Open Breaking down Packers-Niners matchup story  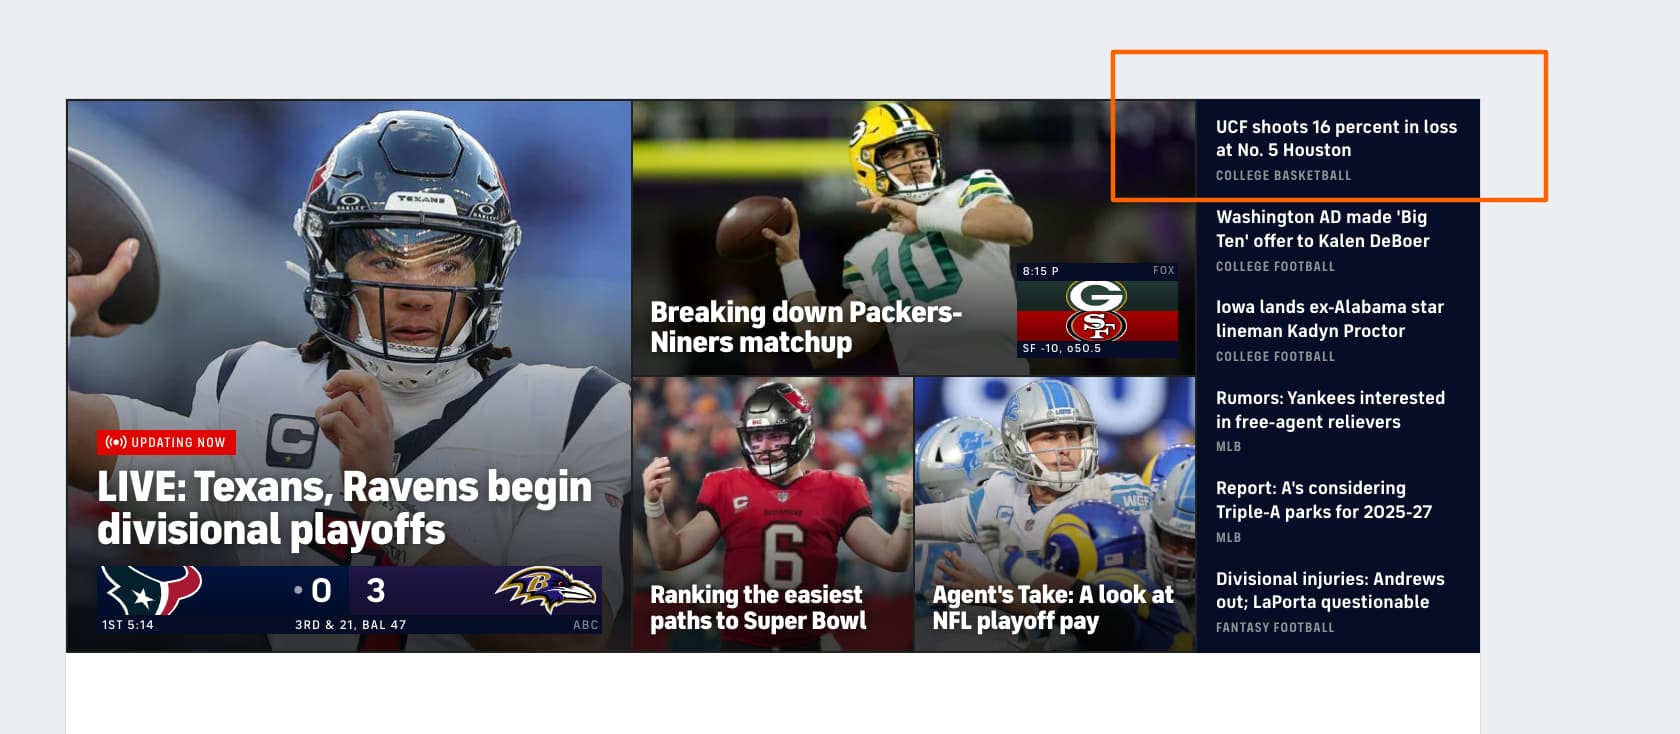pos(806,327)
